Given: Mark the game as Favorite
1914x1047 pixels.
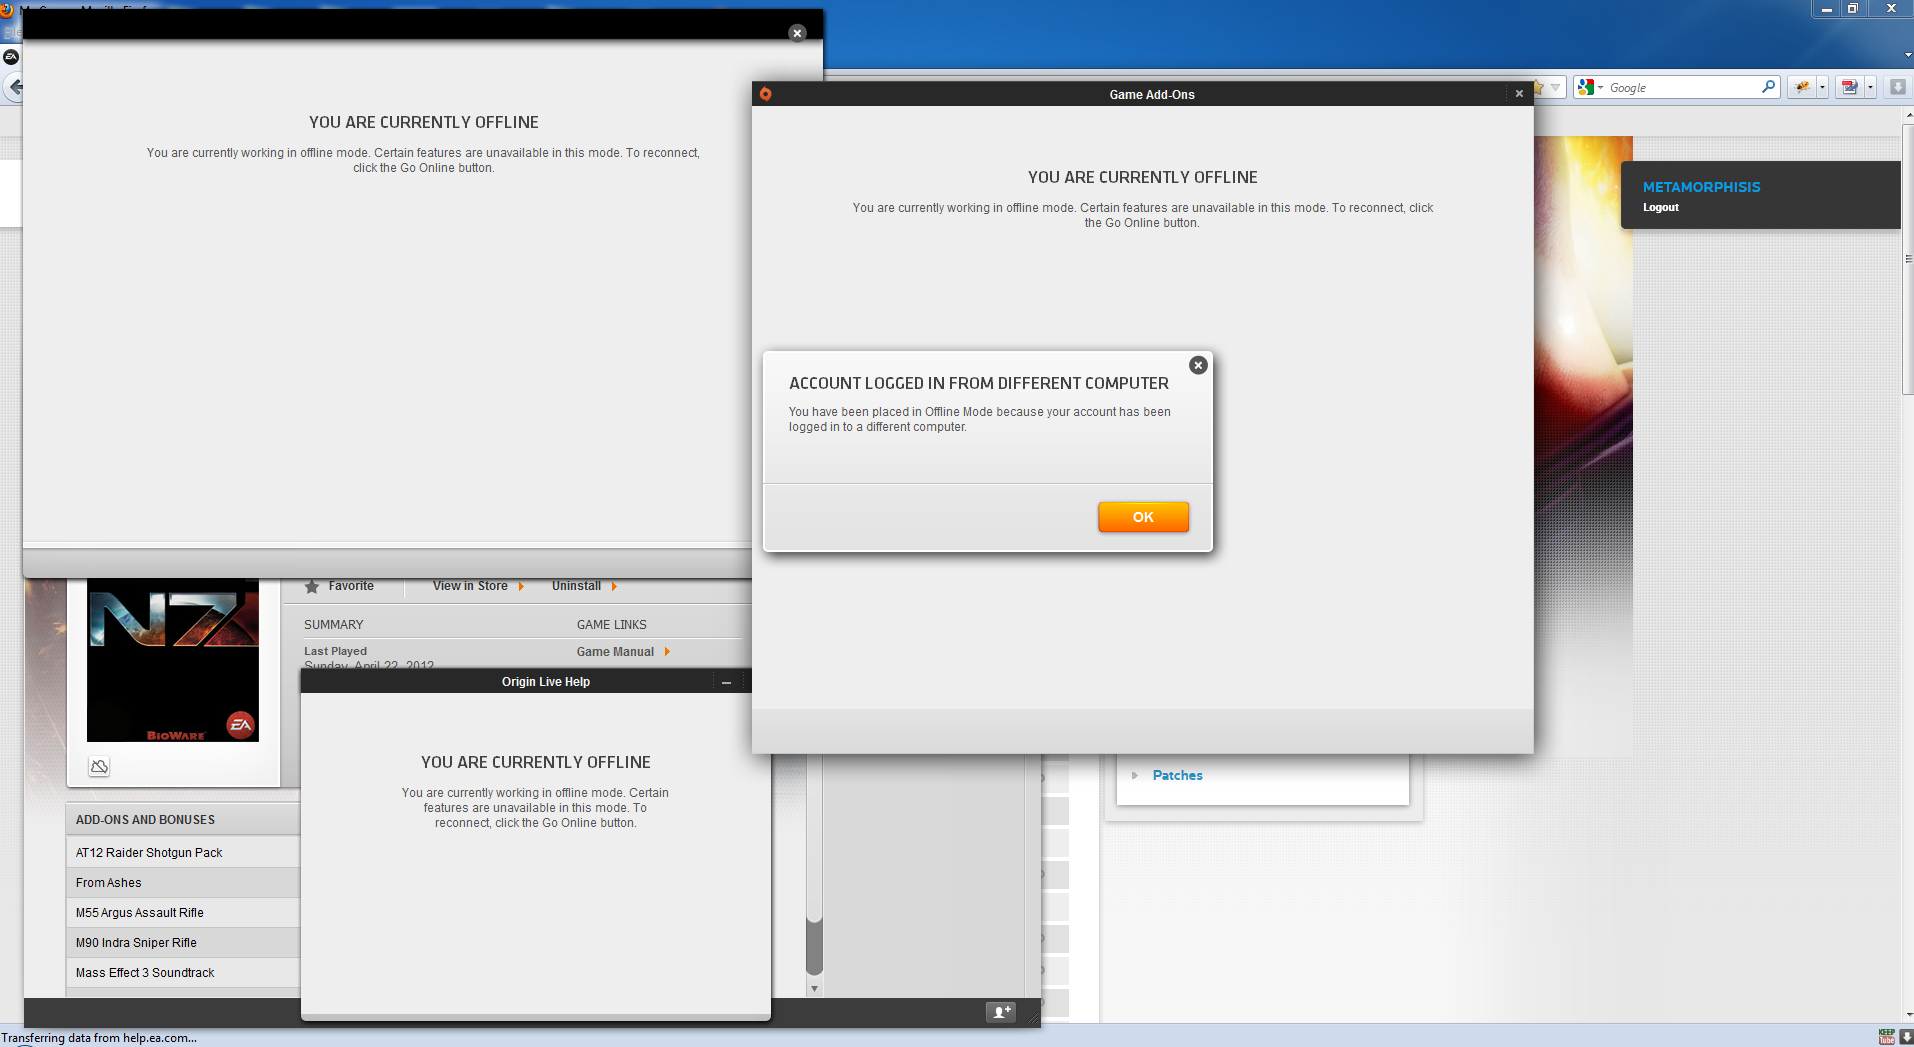Looking at the screenshot, I should coord(339,586).
